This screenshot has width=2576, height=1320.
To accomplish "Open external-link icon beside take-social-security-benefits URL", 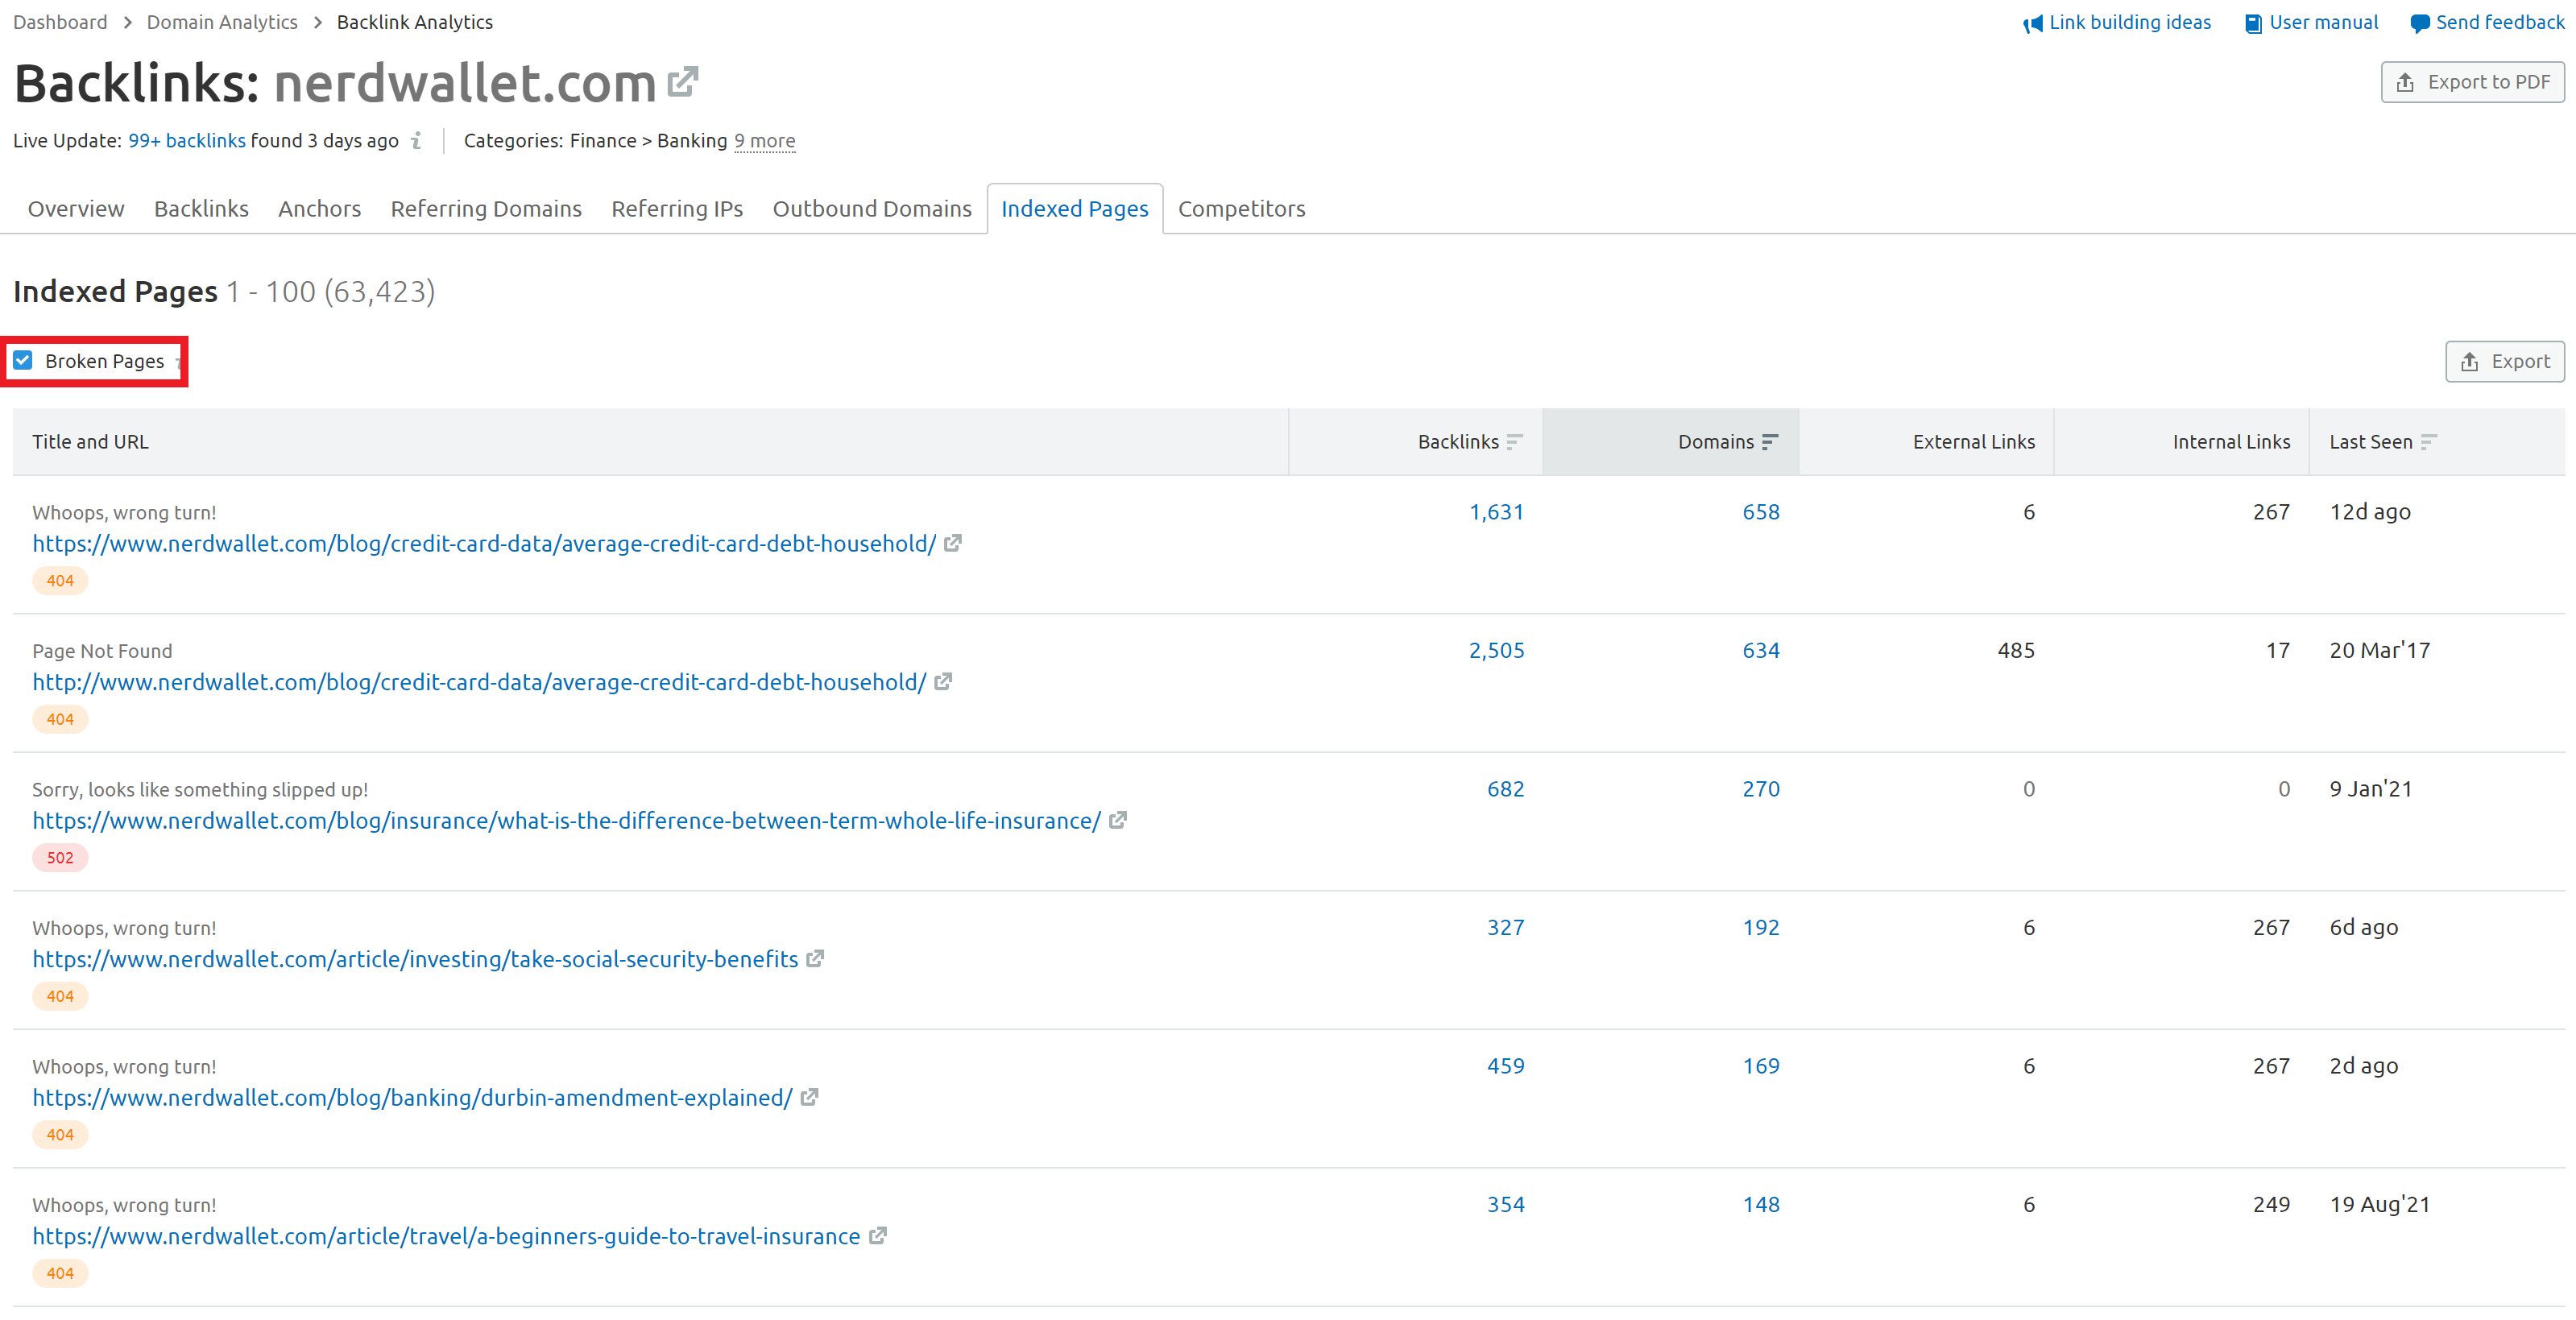I will (x=815, y=958).
